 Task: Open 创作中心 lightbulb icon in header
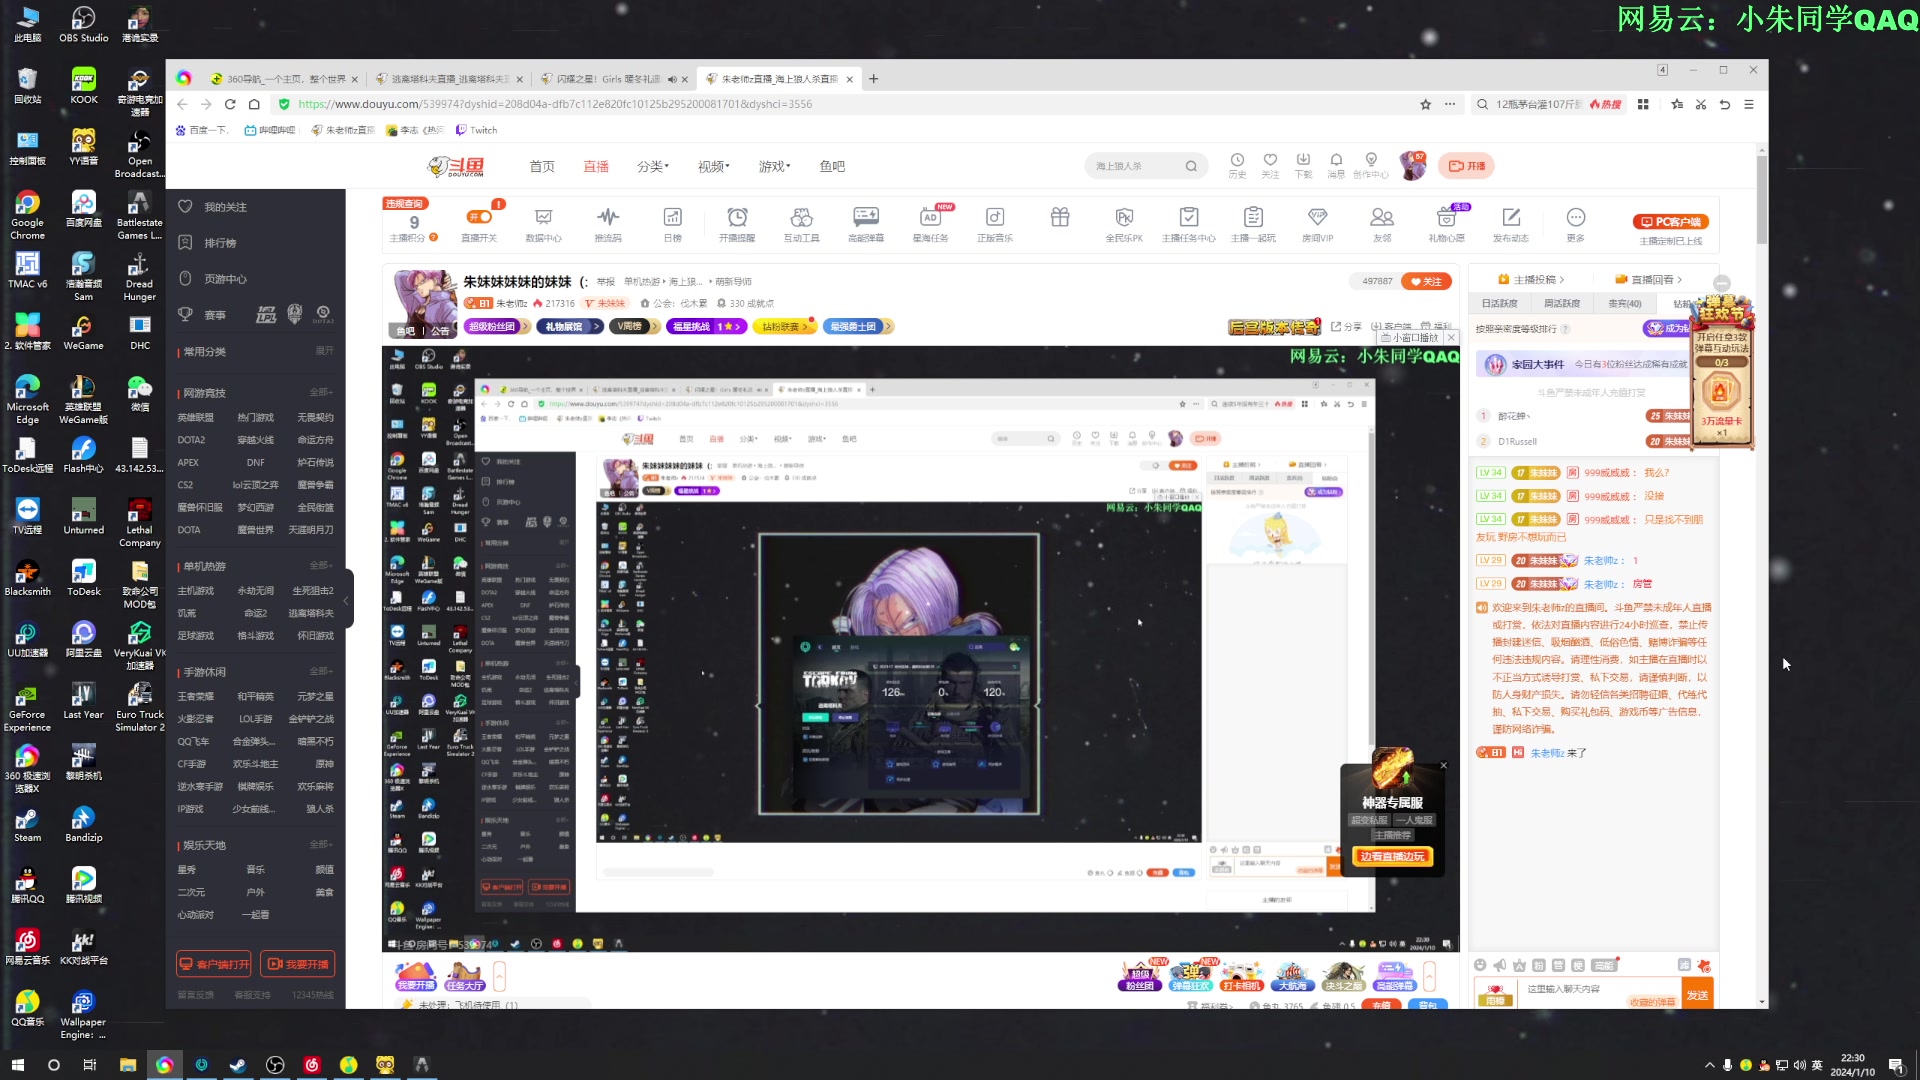click(1371, 160)
